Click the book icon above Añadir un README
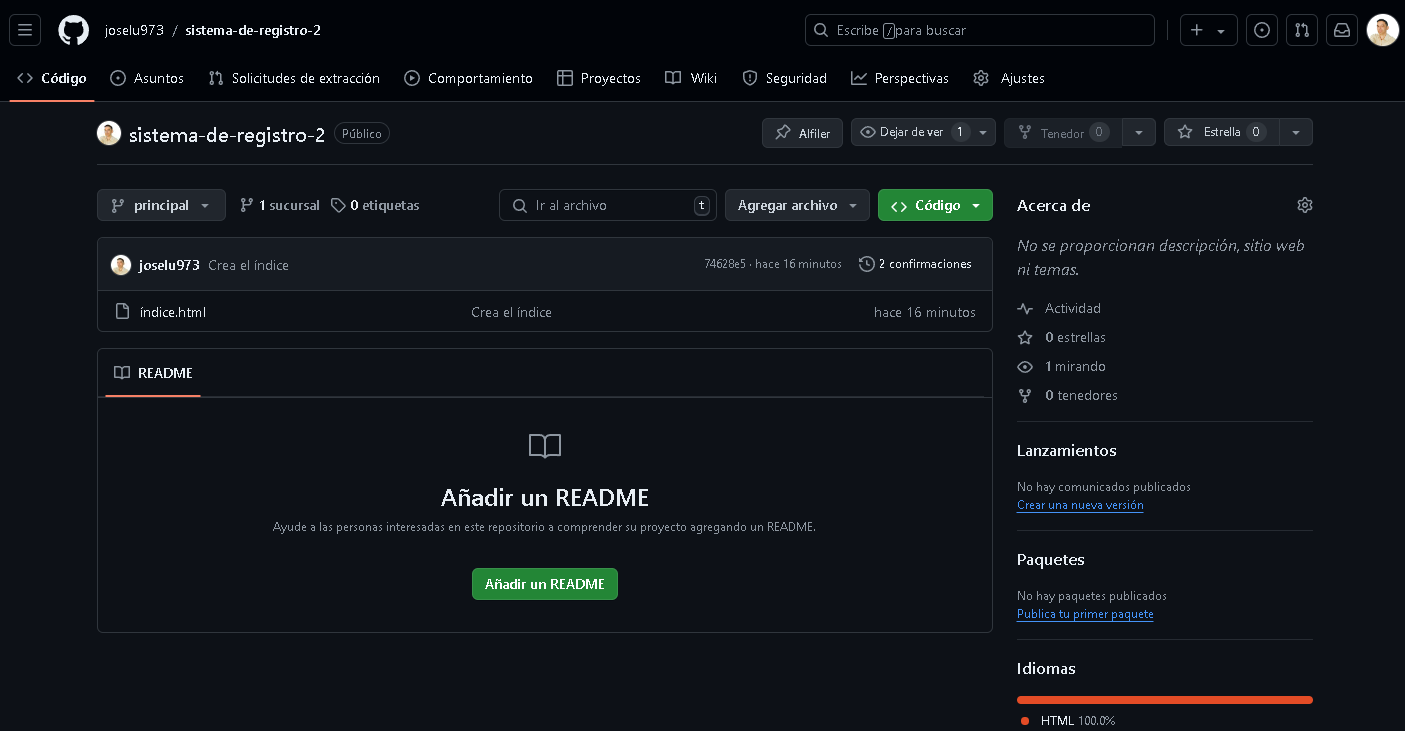The image size is (1405, 731). [x=545, y=446]
